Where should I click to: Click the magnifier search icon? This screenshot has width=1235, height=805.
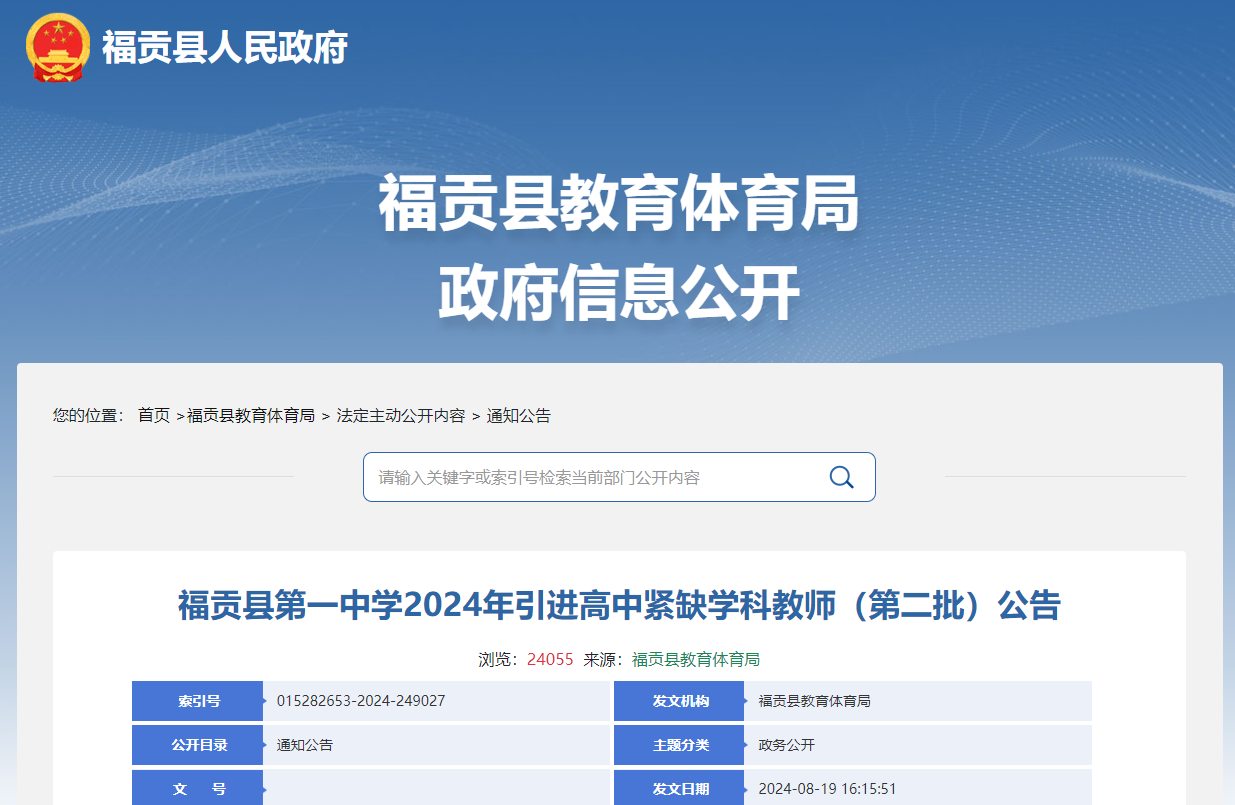point(841,477)
